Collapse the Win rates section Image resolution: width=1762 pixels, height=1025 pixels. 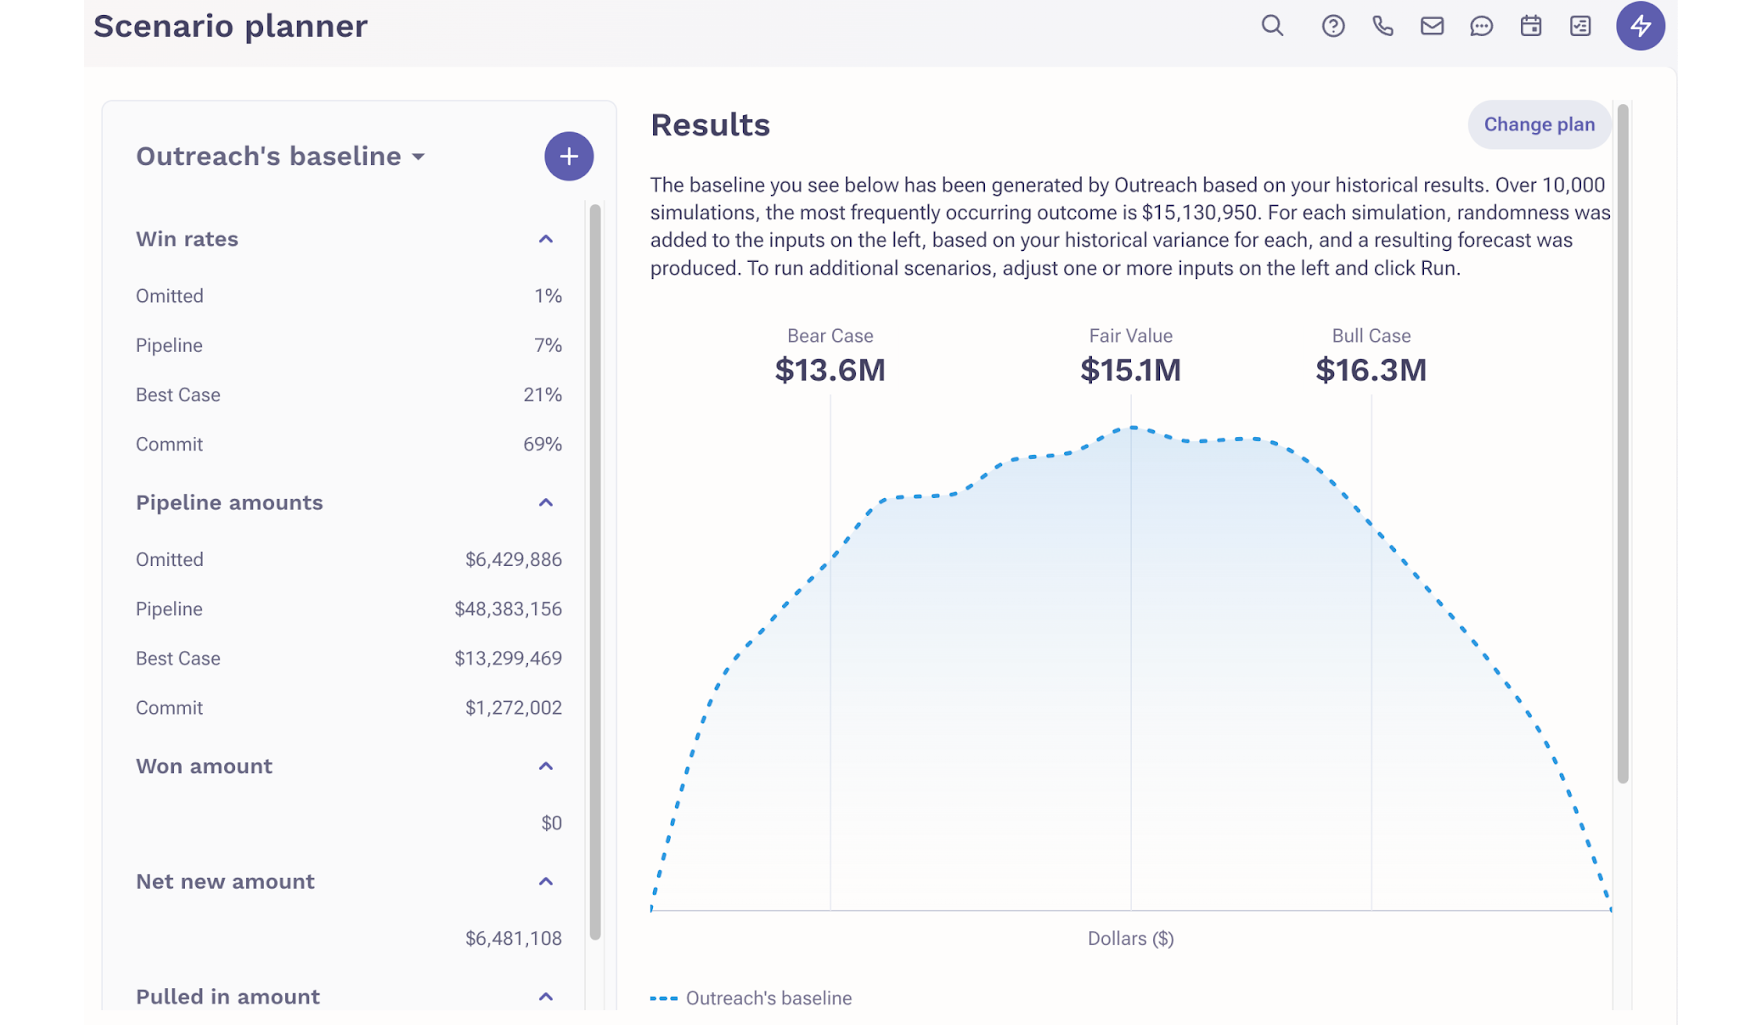tap(546, 239)
